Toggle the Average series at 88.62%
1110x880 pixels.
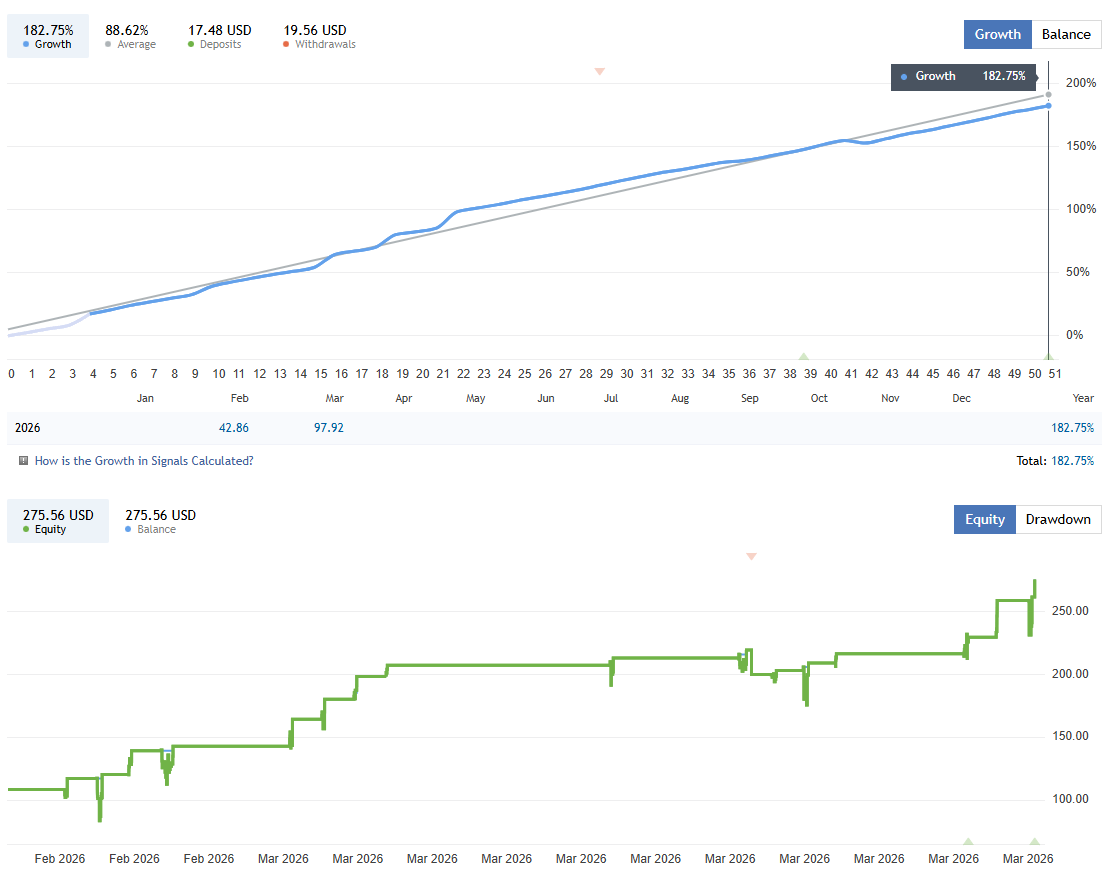130,36
